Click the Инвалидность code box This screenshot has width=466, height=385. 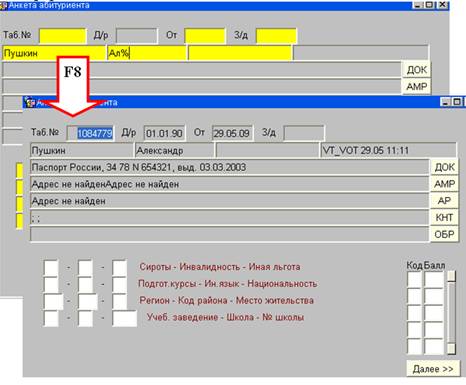[x=85, y=268]
